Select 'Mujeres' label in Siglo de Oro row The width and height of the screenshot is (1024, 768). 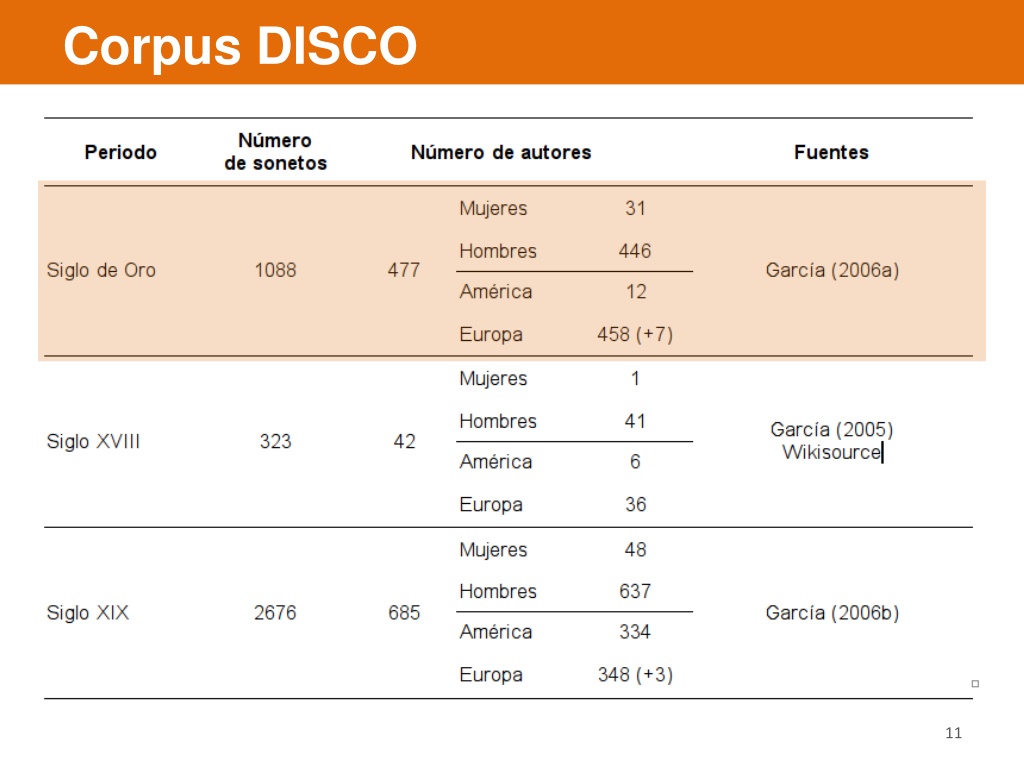coord(493,209)
